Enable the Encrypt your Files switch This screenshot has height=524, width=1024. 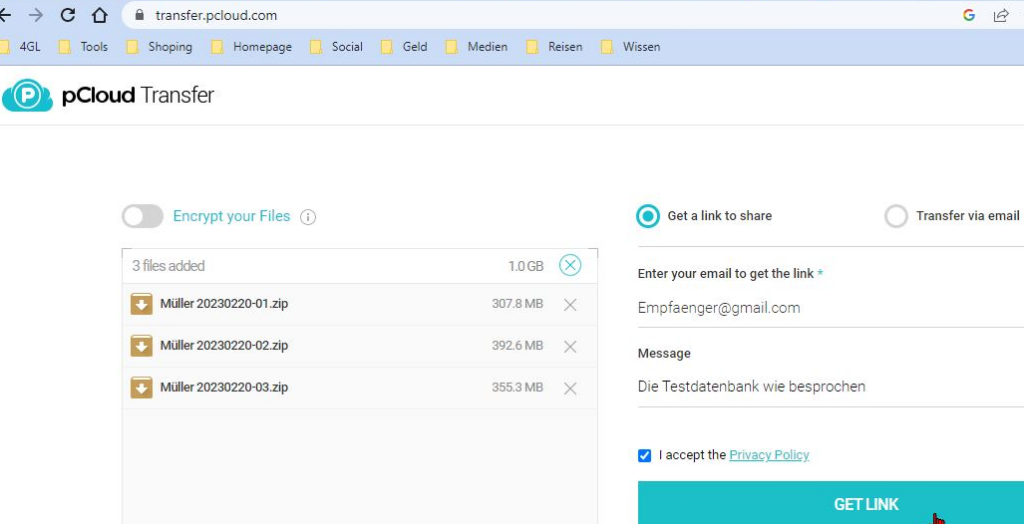pos(142,216)
